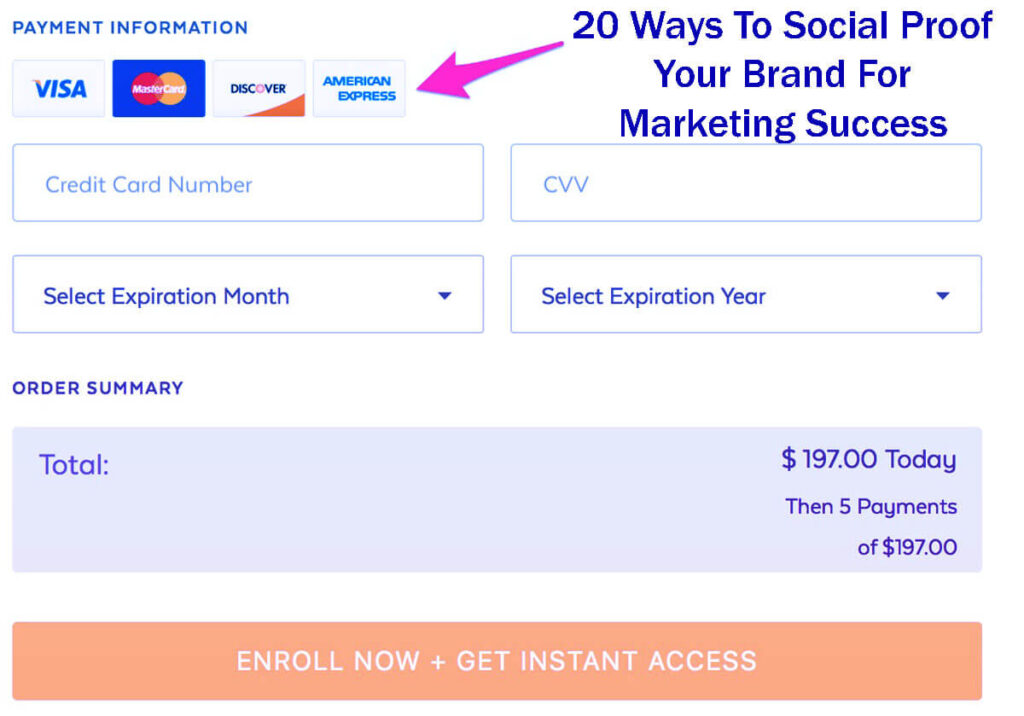Viewport: 1024px width, 716px height.
Task: Select the Visa payment card icon
Action: coord(58,88)
